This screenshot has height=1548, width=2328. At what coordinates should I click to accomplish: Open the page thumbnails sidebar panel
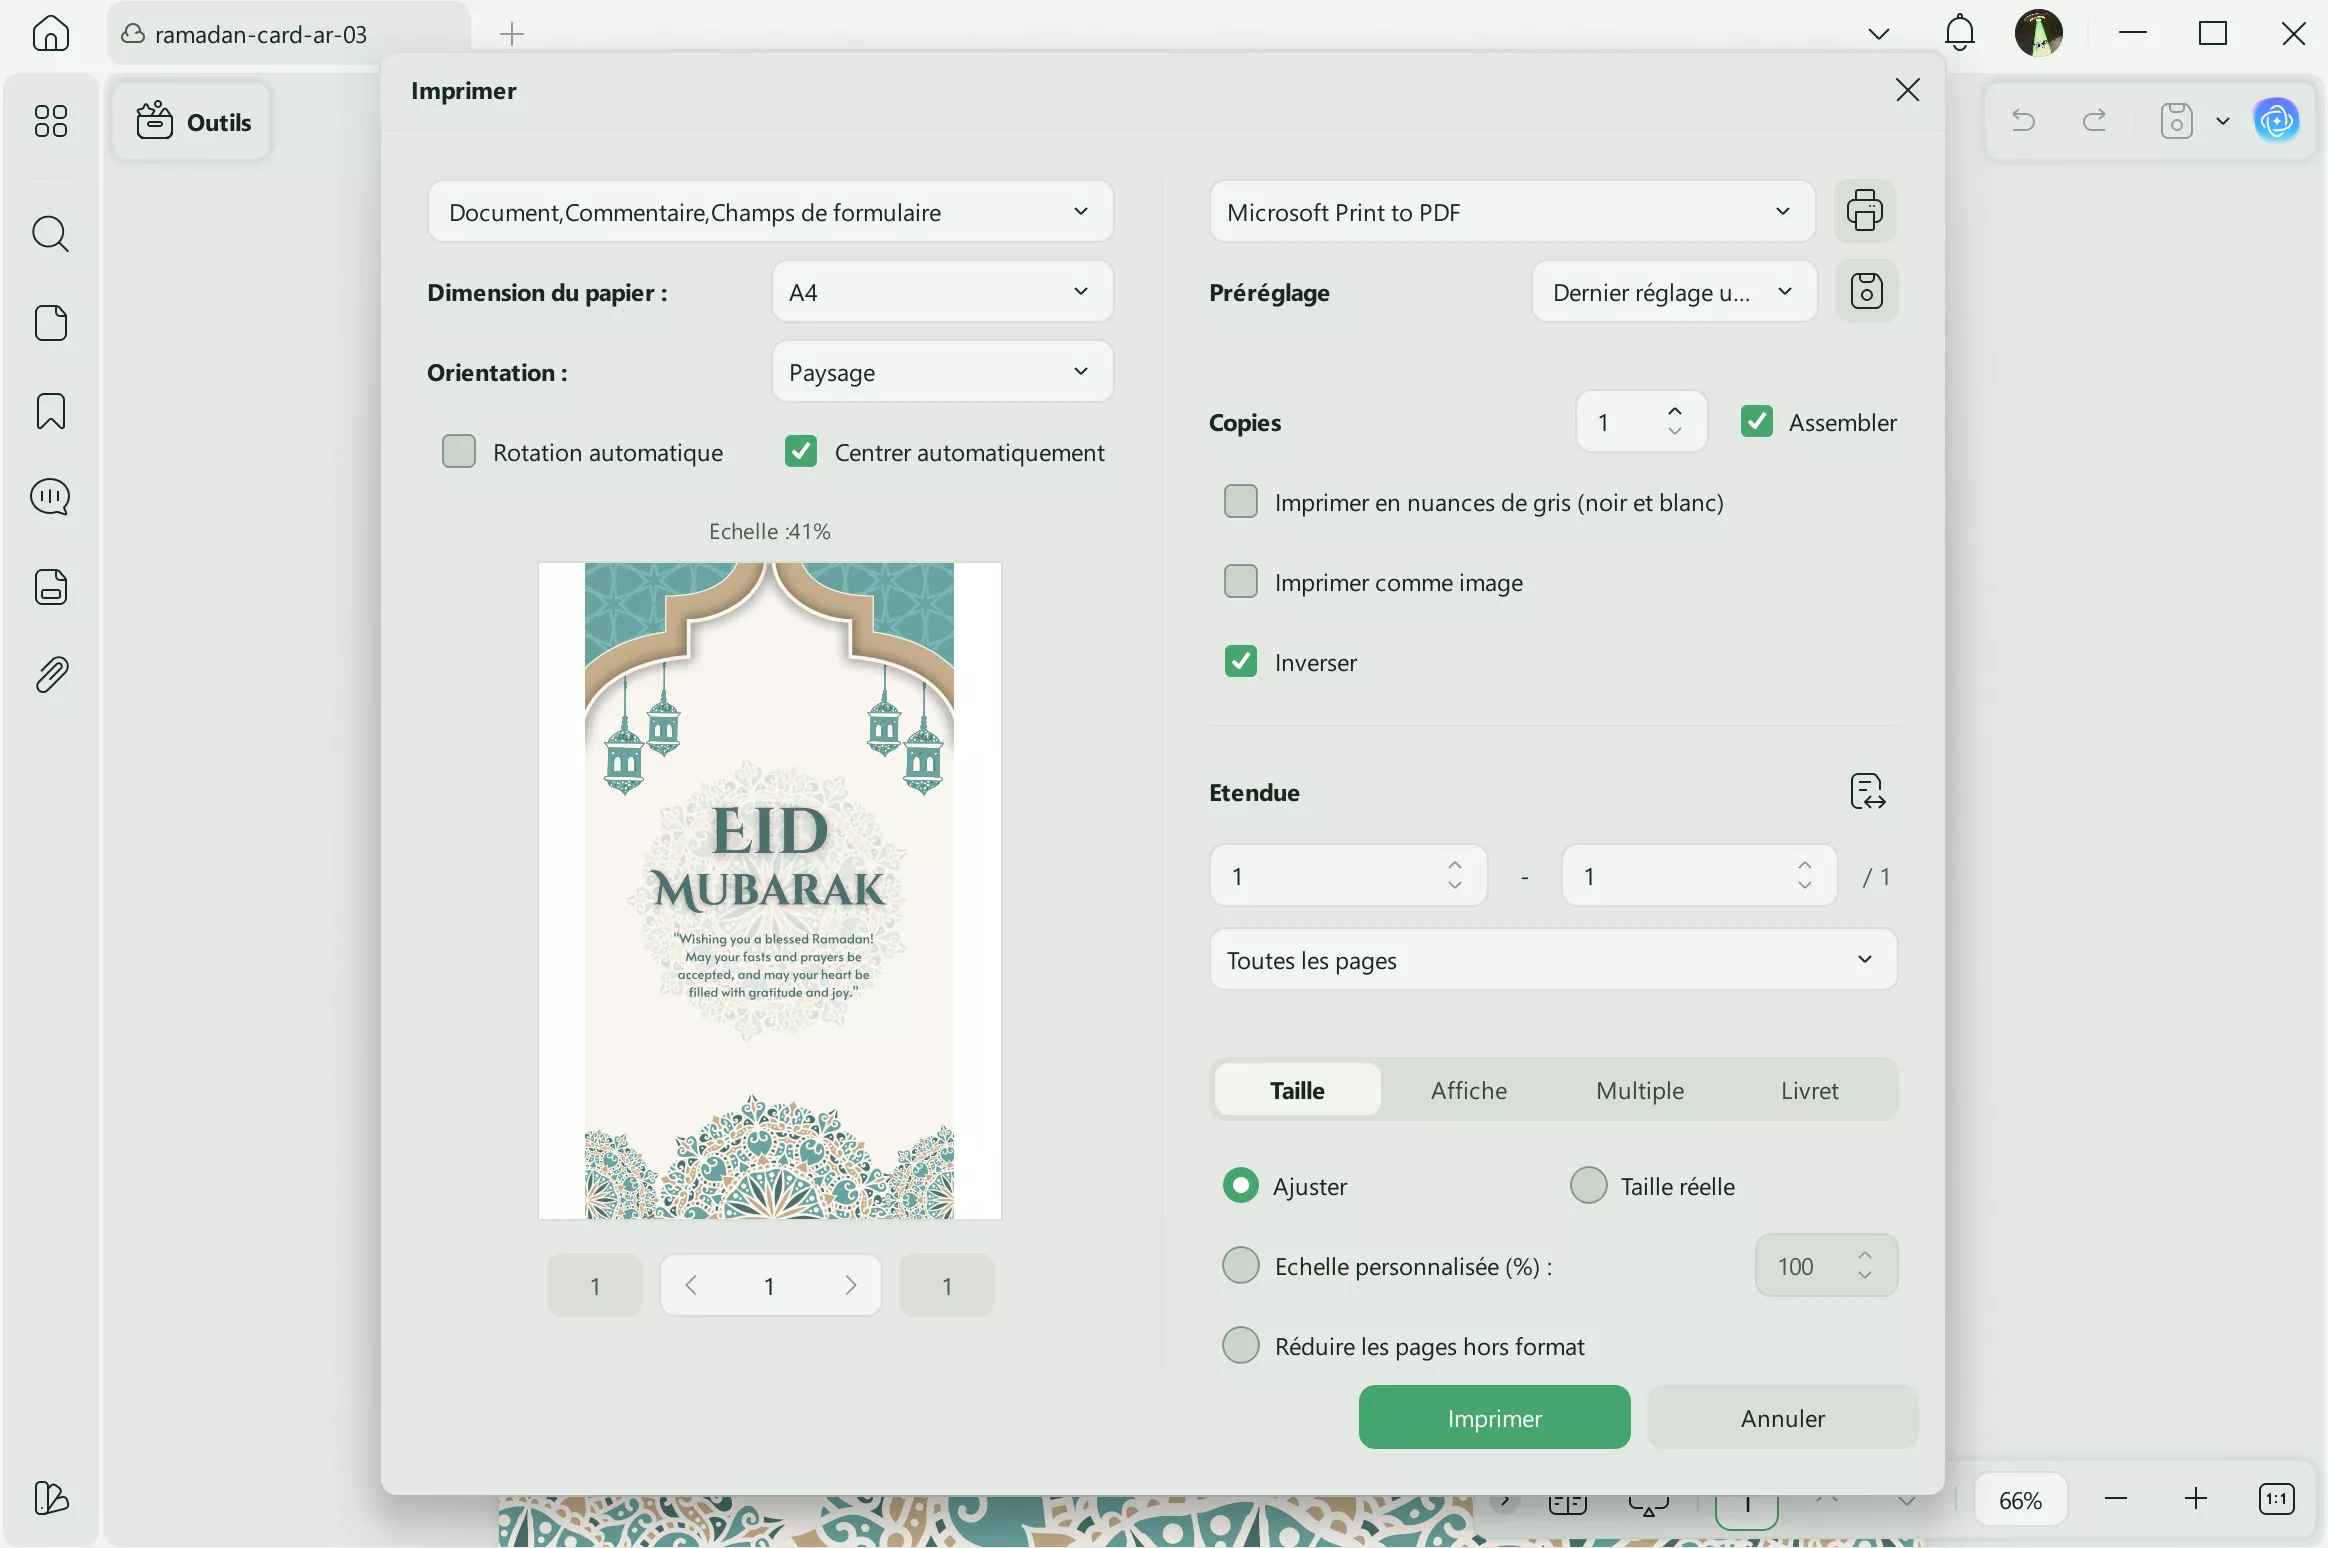49,322
